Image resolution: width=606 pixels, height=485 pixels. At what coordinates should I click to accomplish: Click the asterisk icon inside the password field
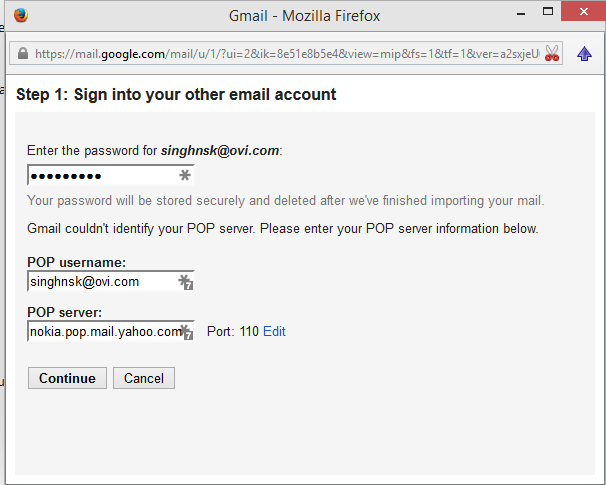click(185, 175)
